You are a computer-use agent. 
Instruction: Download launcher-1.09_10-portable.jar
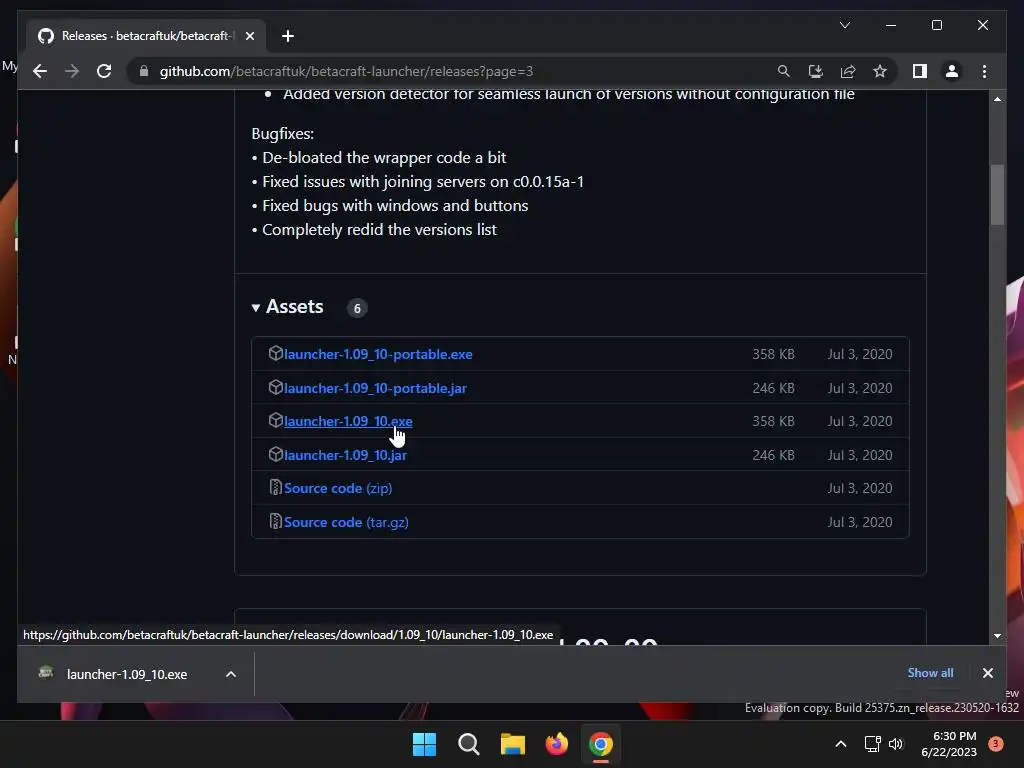[x=375, y=388]
